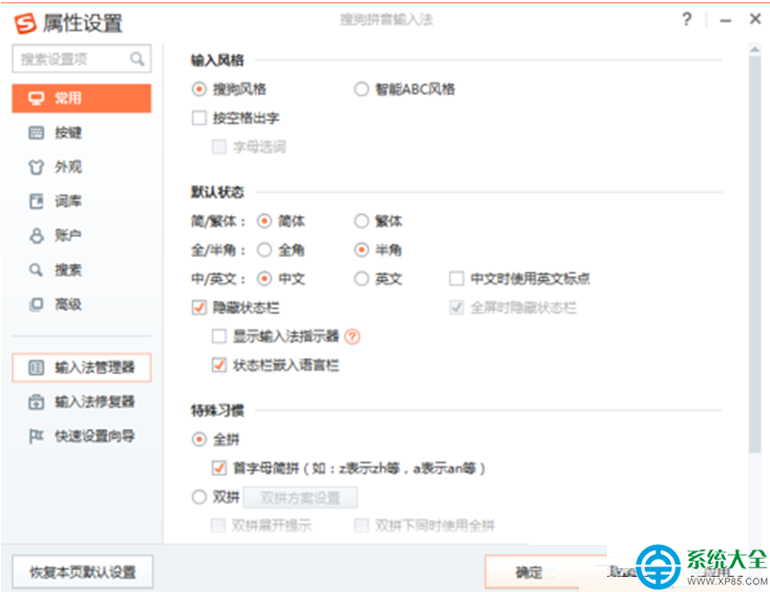
Task: Select 英文 as default language
Action: (361, 279)
